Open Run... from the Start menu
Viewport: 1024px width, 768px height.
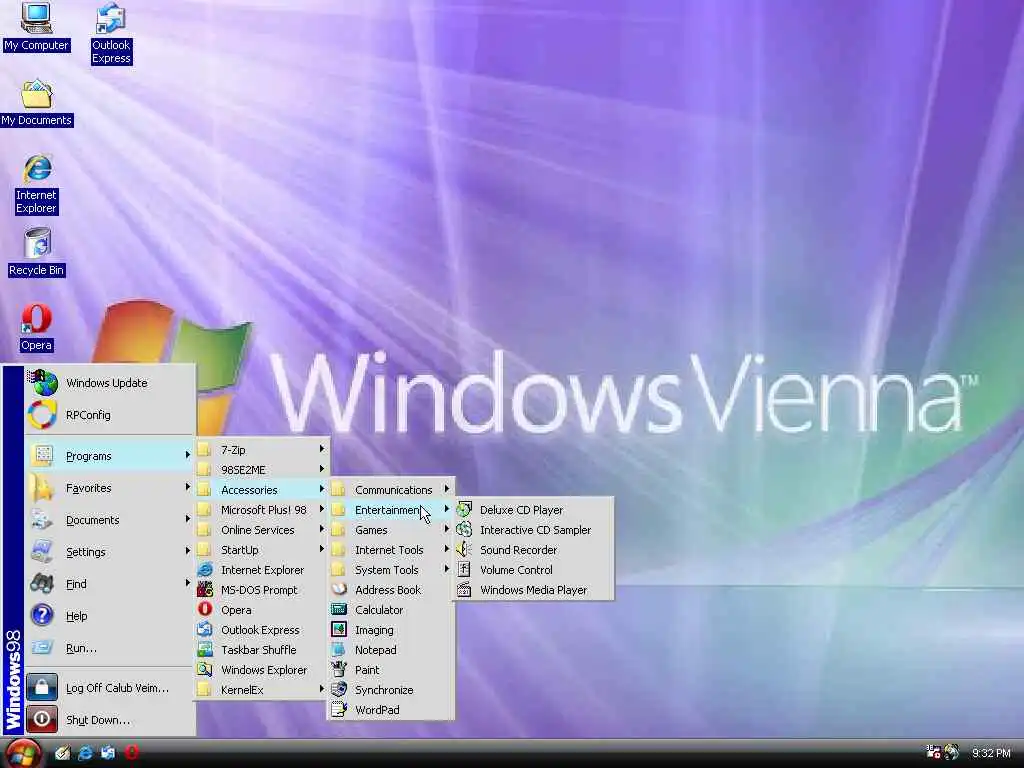point(110,648)
